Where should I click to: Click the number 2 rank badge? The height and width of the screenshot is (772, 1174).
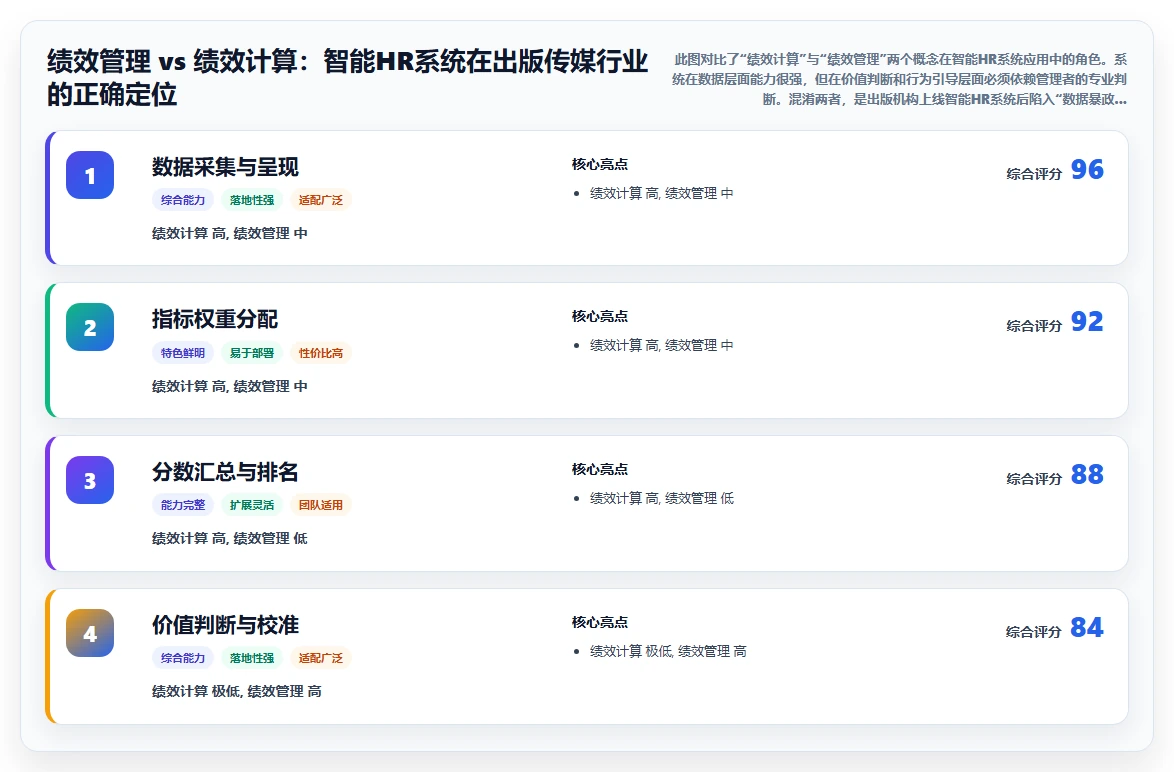pyautogui.click(x=90, y=327)
